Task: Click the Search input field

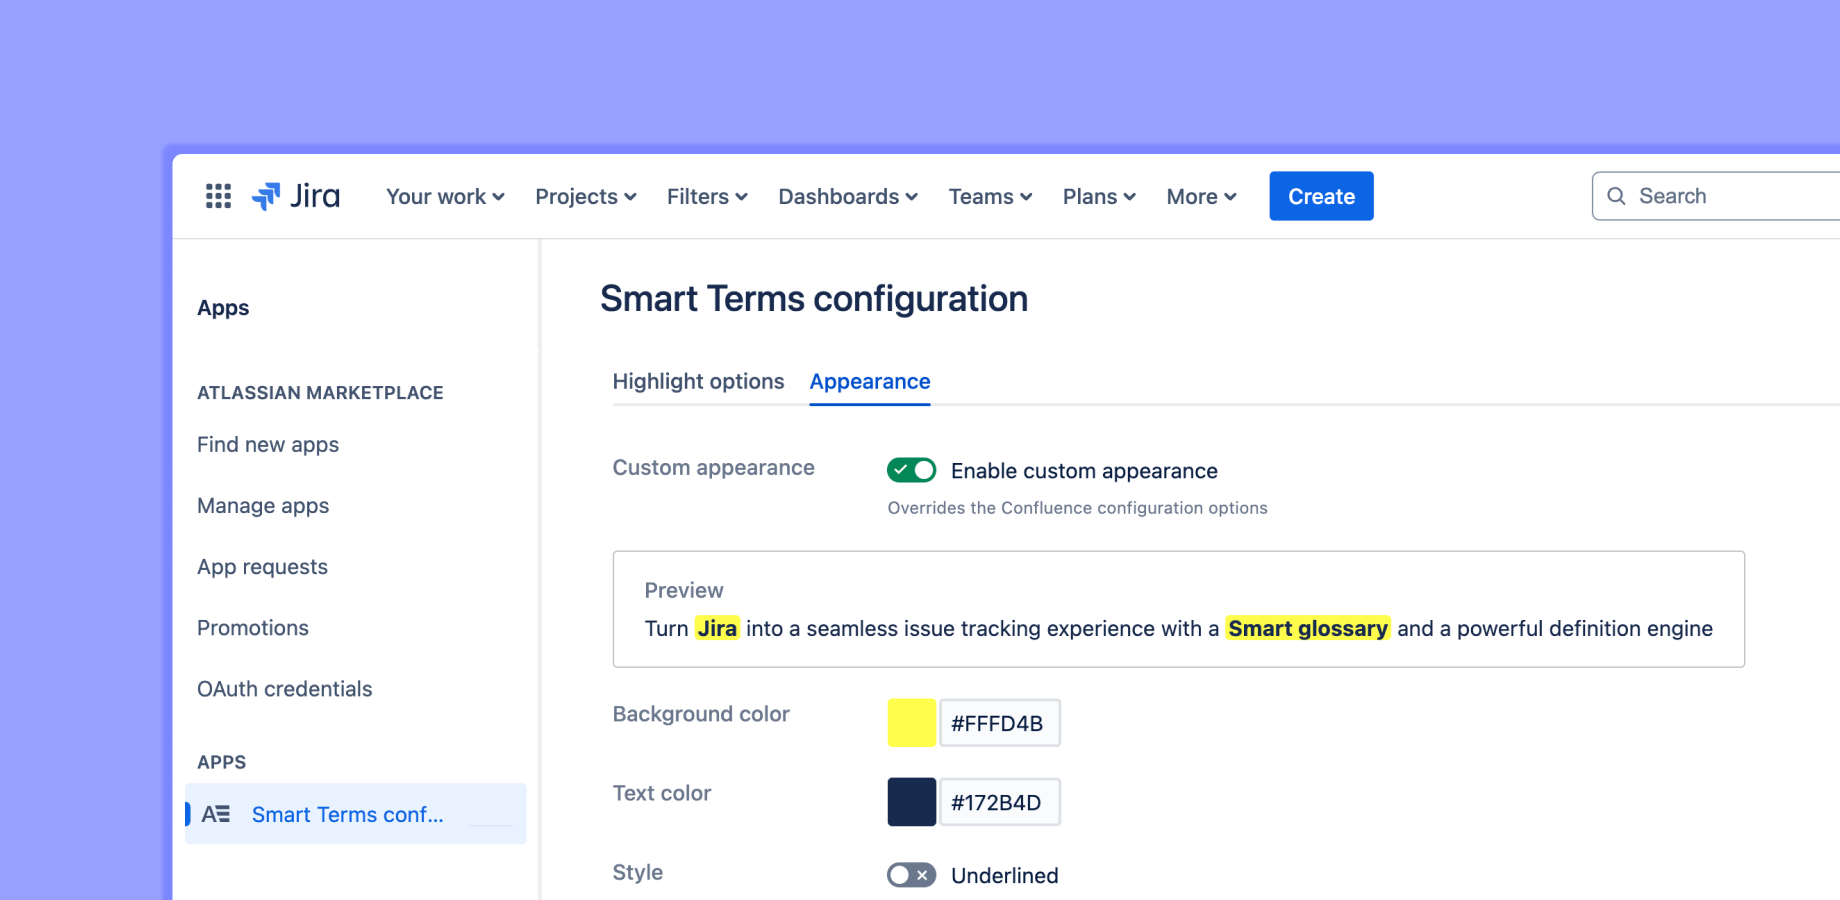Action: [x=1716, y=196]
